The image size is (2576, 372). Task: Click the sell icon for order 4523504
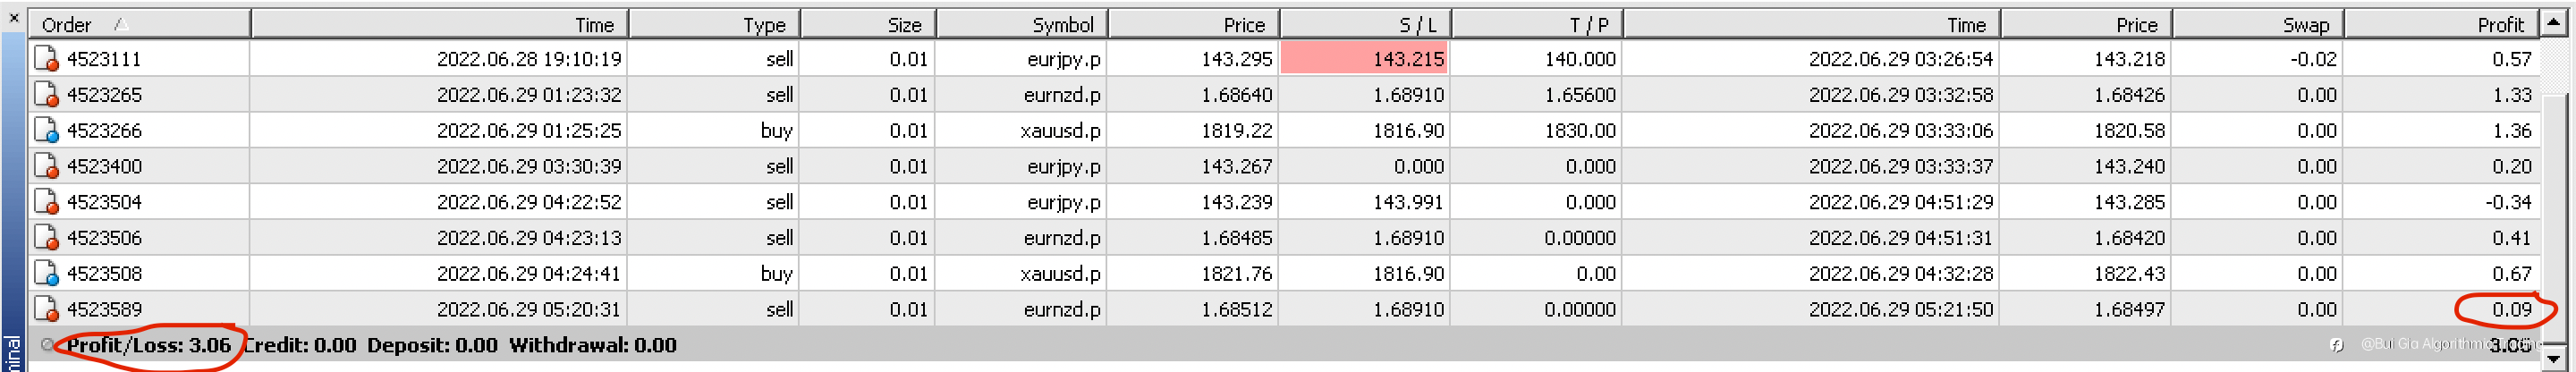(x=46, y=203)
